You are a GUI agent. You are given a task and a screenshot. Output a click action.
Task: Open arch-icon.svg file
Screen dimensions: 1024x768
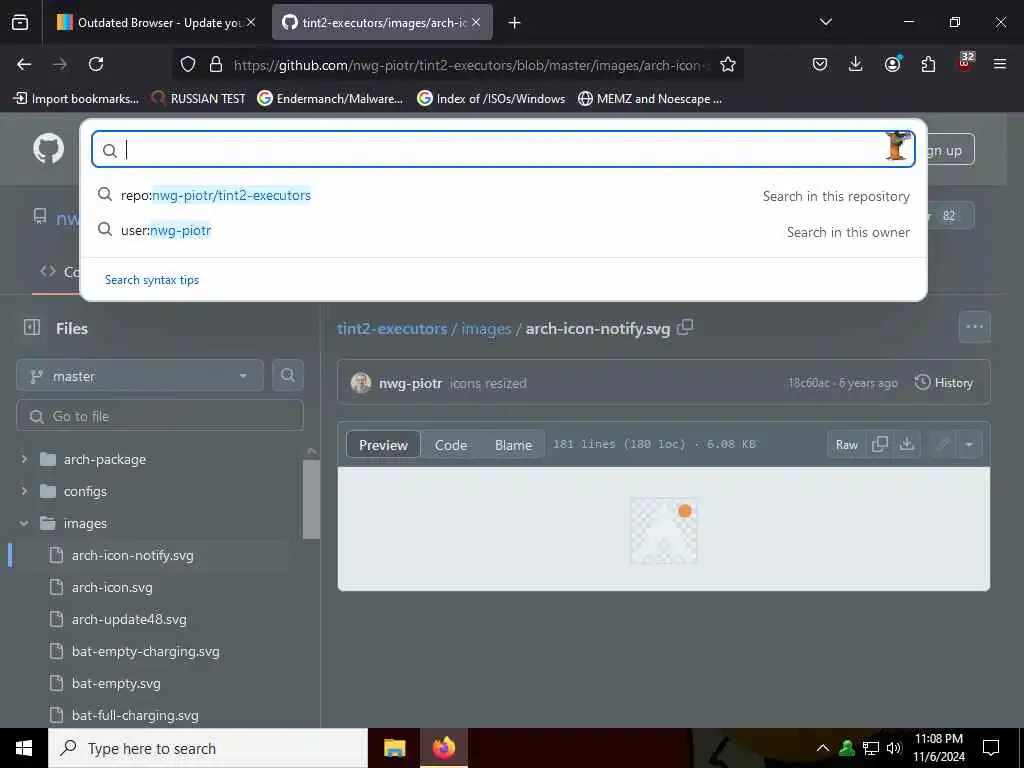point(112,587)
